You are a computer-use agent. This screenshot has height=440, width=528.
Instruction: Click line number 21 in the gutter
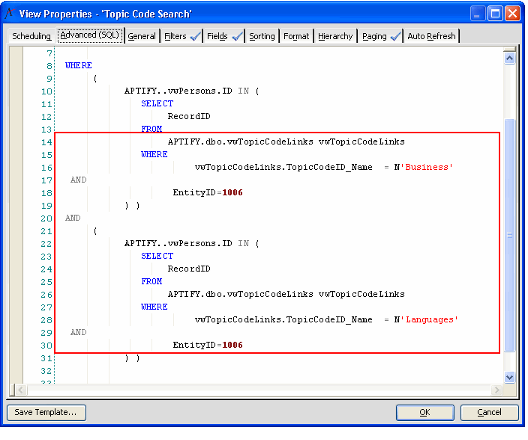click(46, 231)
